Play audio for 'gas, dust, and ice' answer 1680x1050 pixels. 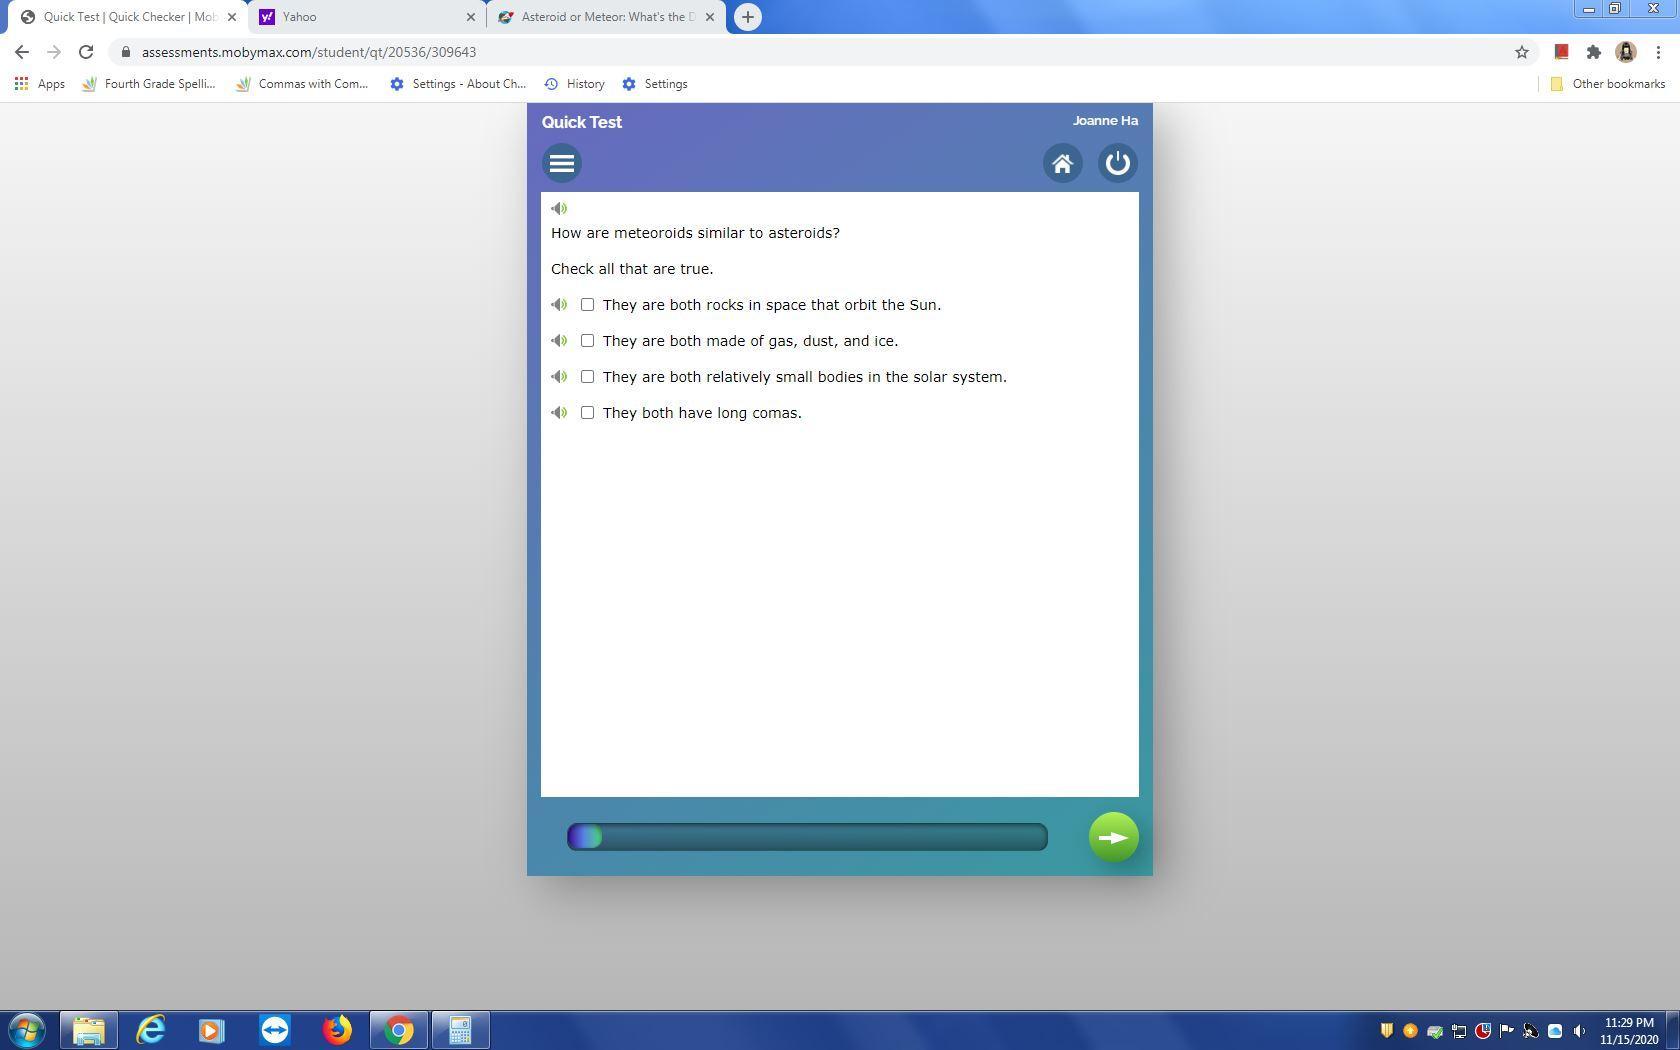pos(559,341)
